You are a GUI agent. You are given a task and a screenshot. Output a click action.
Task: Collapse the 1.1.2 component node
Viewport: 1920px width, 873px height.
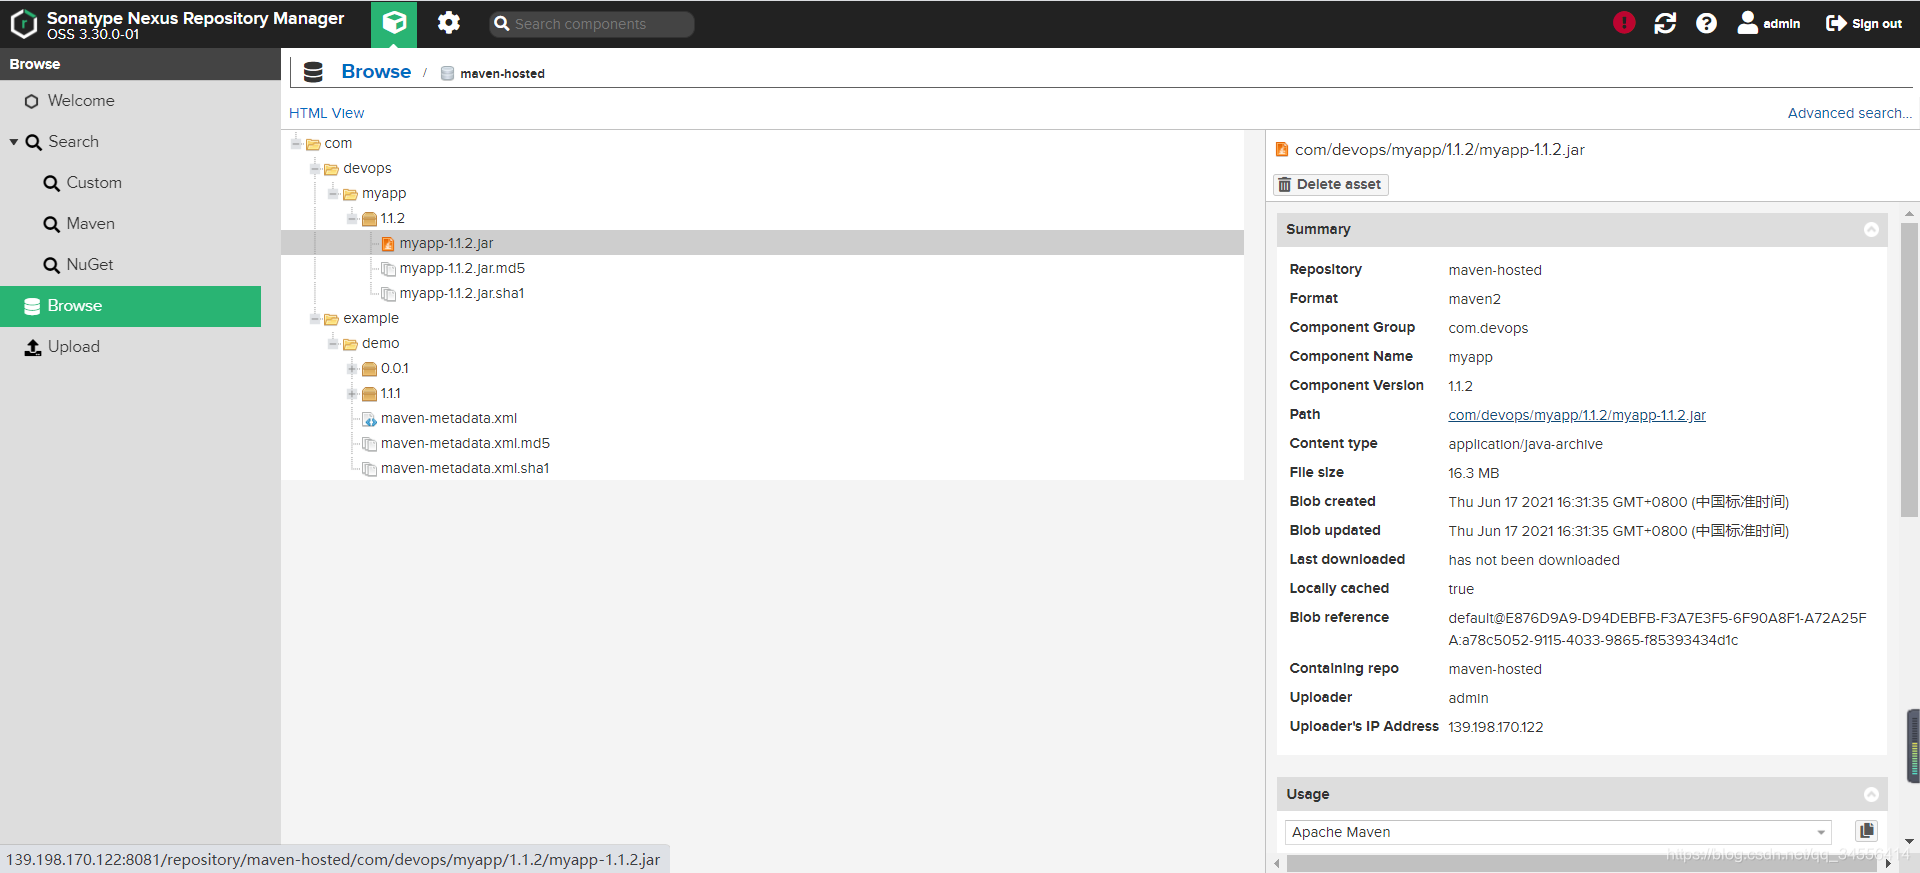coord(352,218)
